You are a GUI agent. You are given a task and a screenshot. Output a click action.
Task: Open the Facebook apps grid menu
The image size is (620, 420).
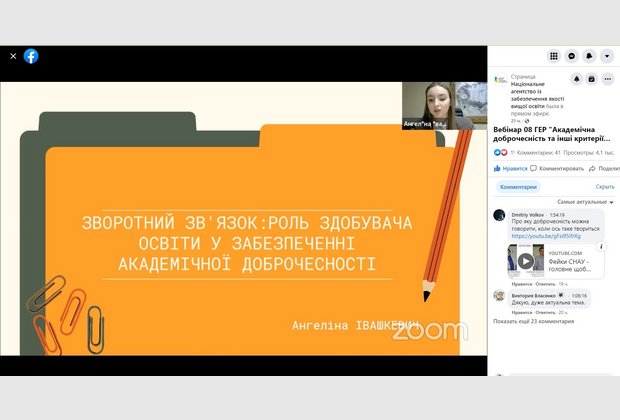point(554,56)
